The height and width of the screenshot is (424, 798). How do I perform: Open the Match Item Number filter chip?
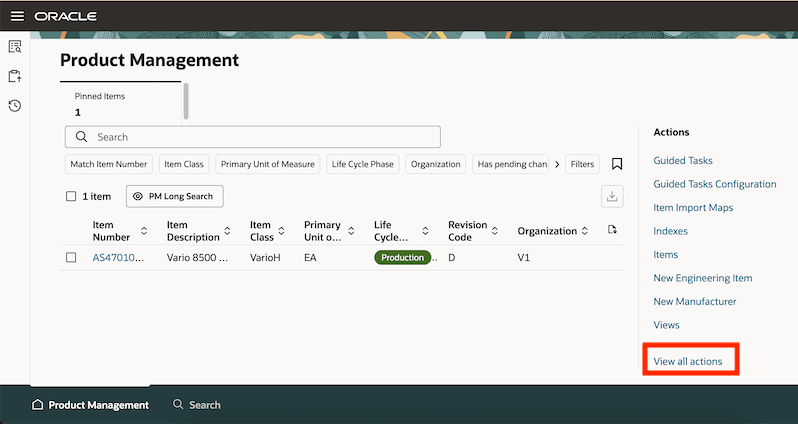pos(108,164)
